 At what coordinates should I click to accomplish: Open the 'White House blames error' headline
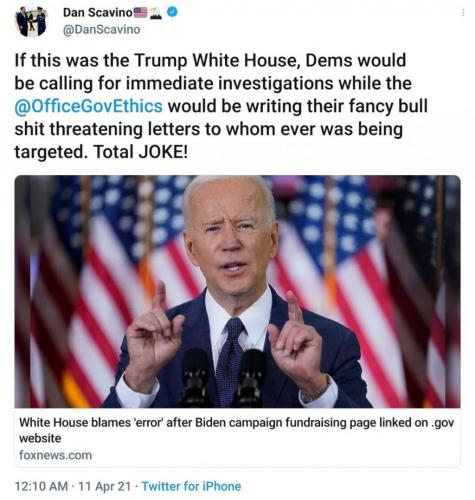pyautogui.click(x=237, y=430)
